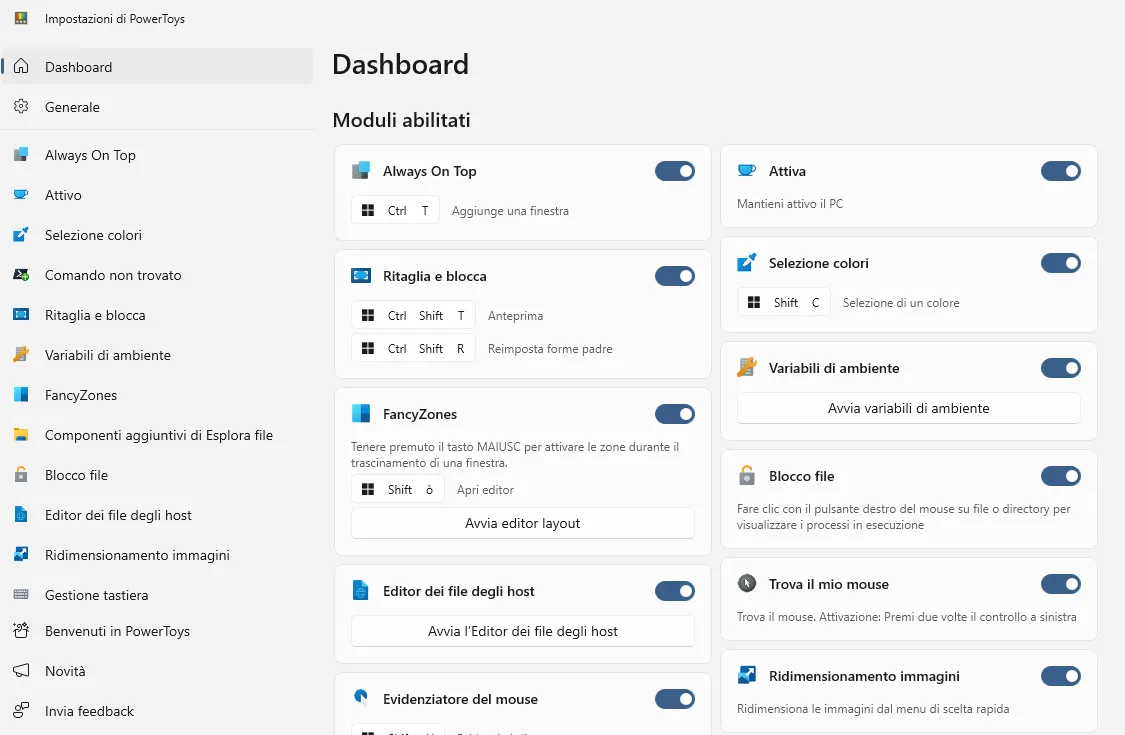Toggle the Ridimensionamento immagini switch
The width and height of the screenshot is (1125, 735).
pyautogui.click(x=1061, y=675)
